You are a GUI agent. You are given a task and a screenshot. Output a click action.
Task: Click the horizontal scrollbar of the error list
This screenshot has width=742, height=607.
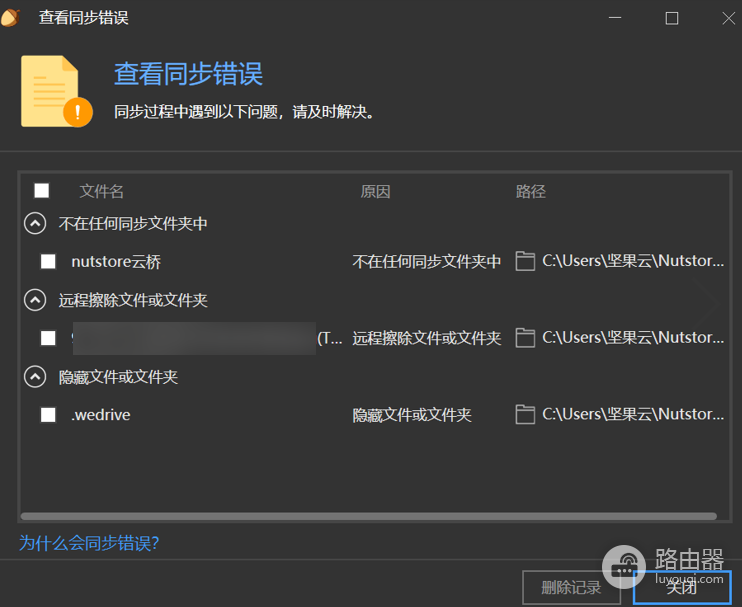point(369,516)
